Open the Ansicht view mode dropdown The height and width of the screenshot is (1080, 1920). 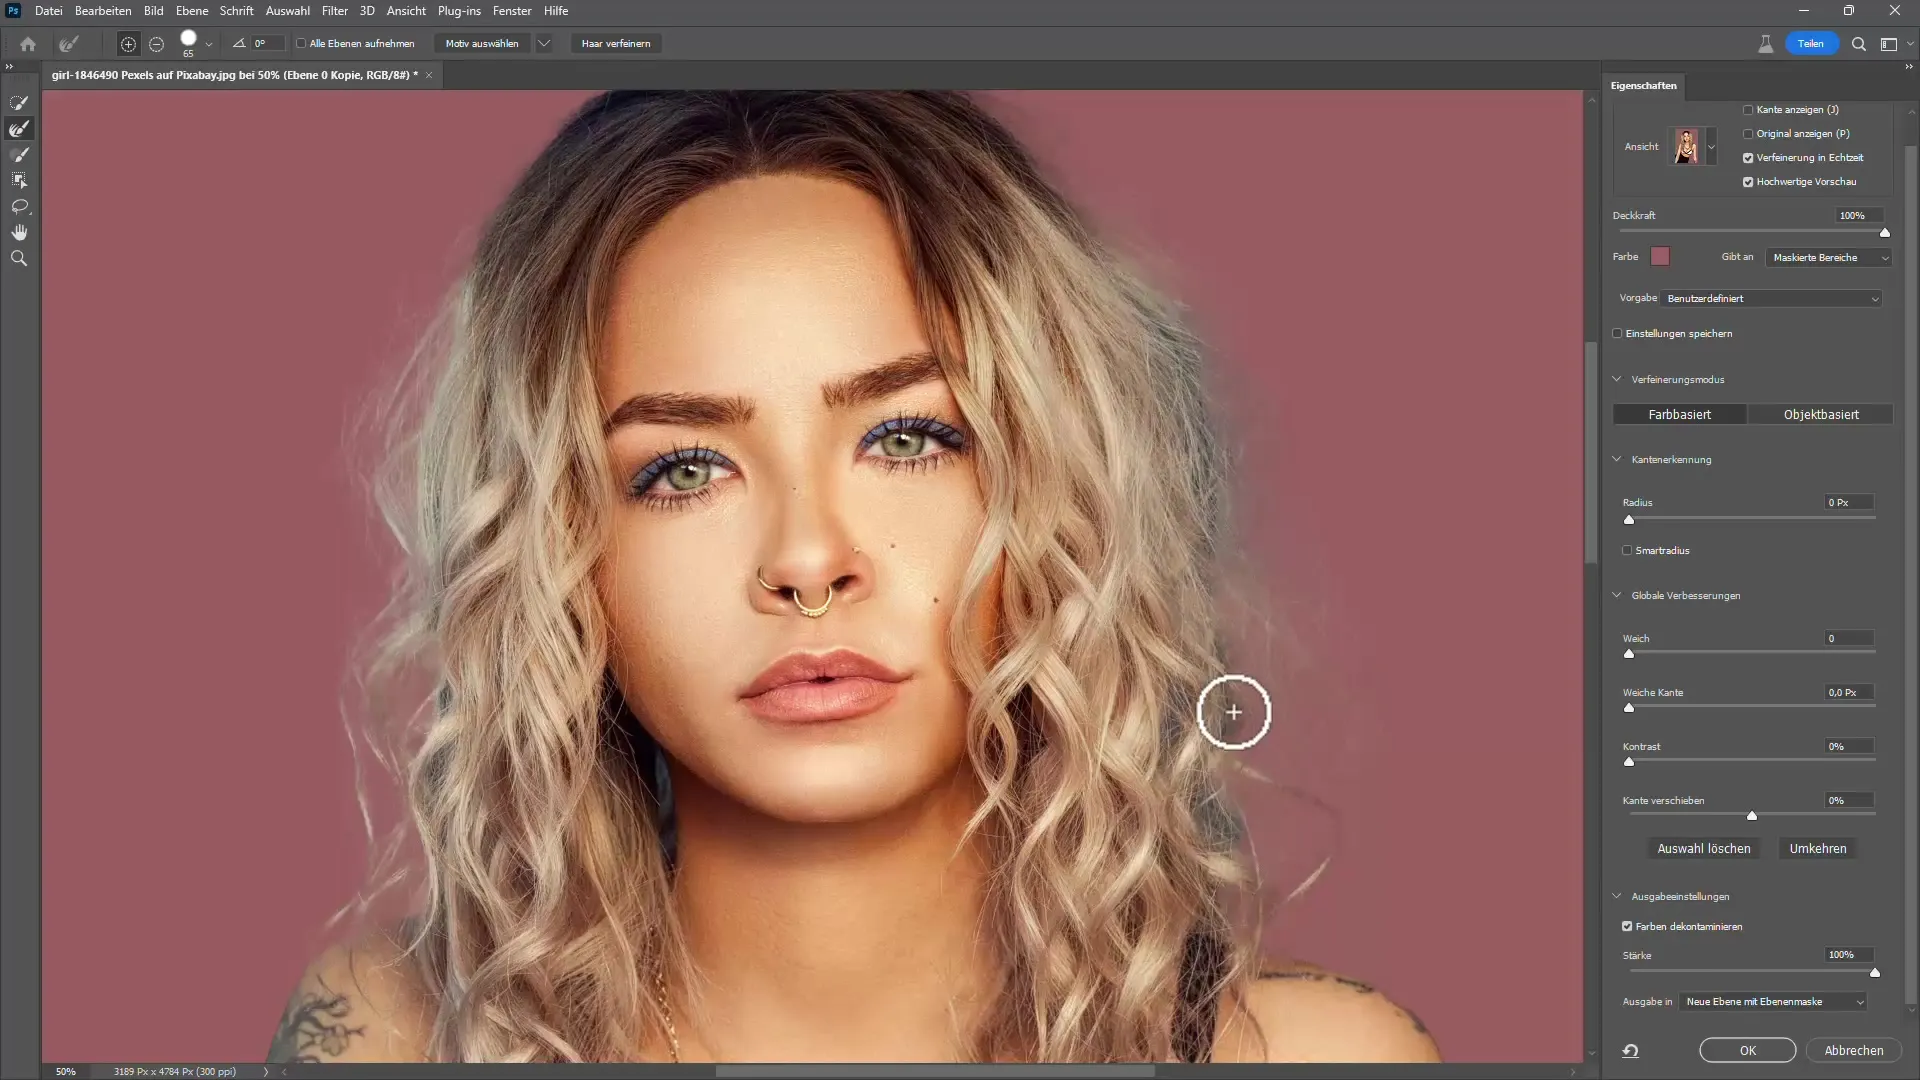1711,147
